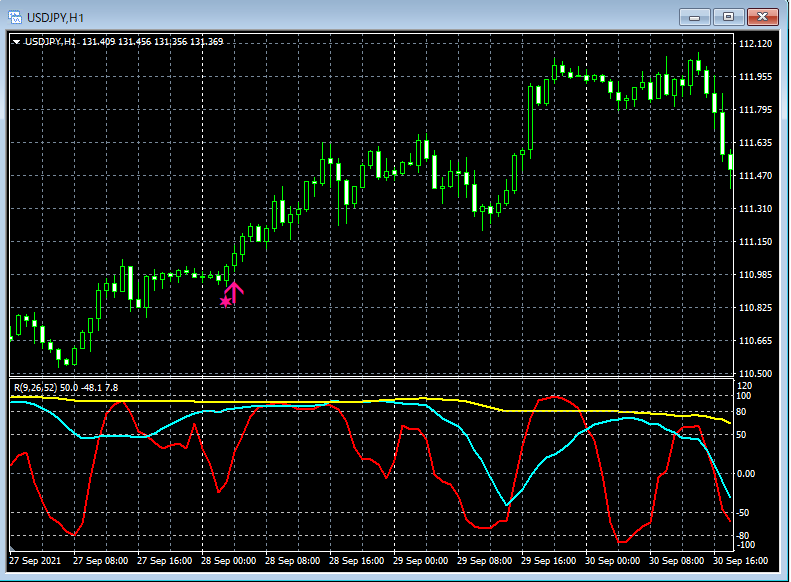Click the 112.120 price scale label

(x=756, y=44)
